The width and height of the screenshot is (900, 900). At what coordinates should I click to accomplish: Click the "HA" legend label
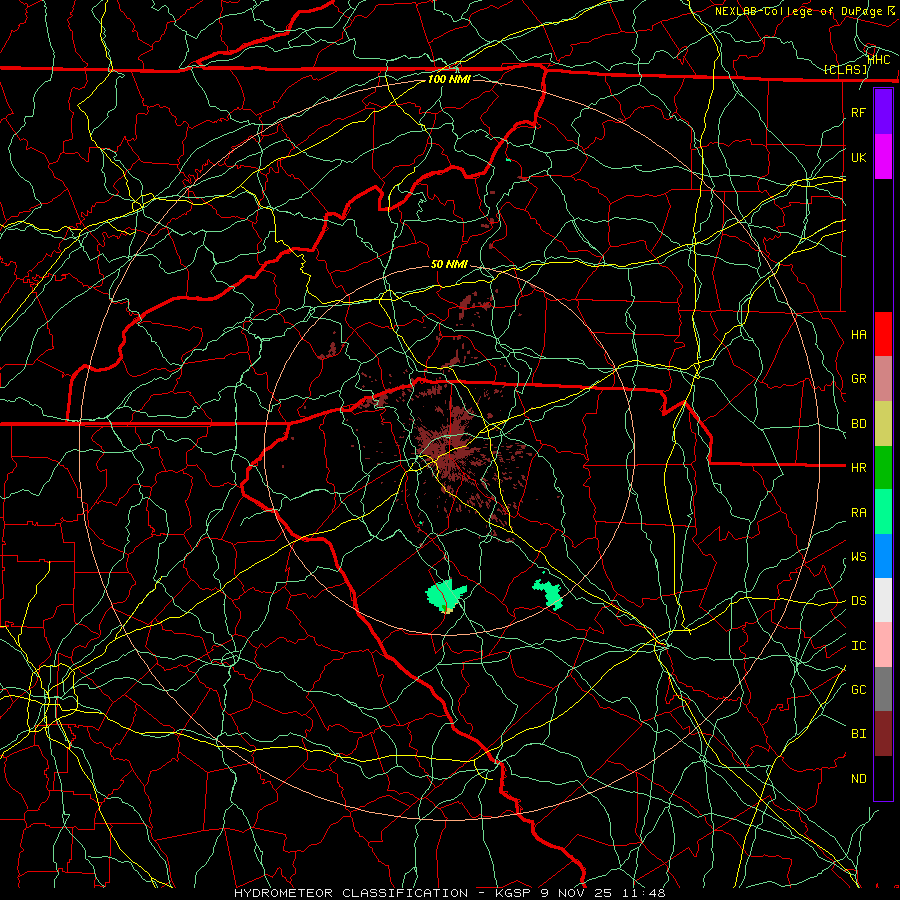858,334
